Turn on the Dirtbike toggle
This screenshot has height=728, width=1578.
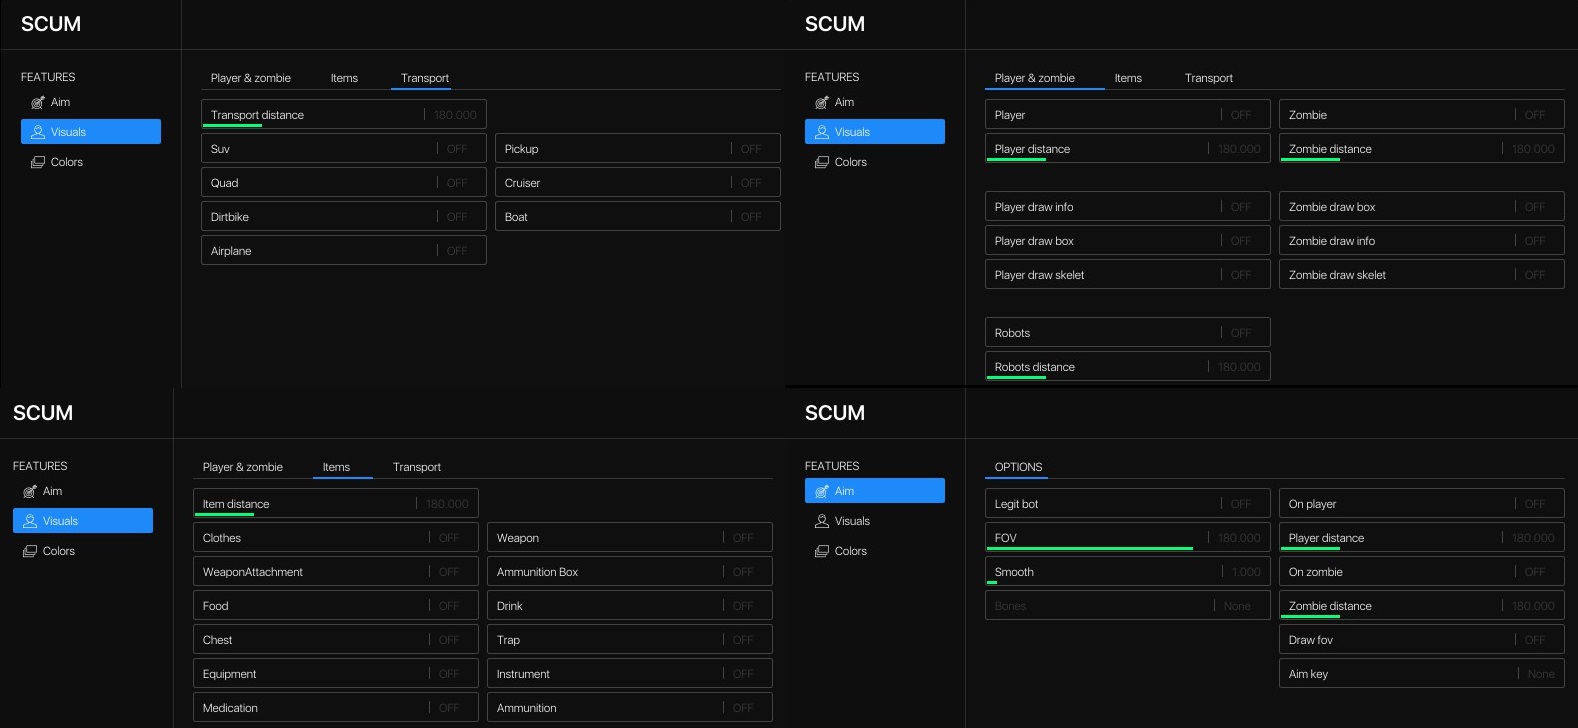click(x=344, y=217)
